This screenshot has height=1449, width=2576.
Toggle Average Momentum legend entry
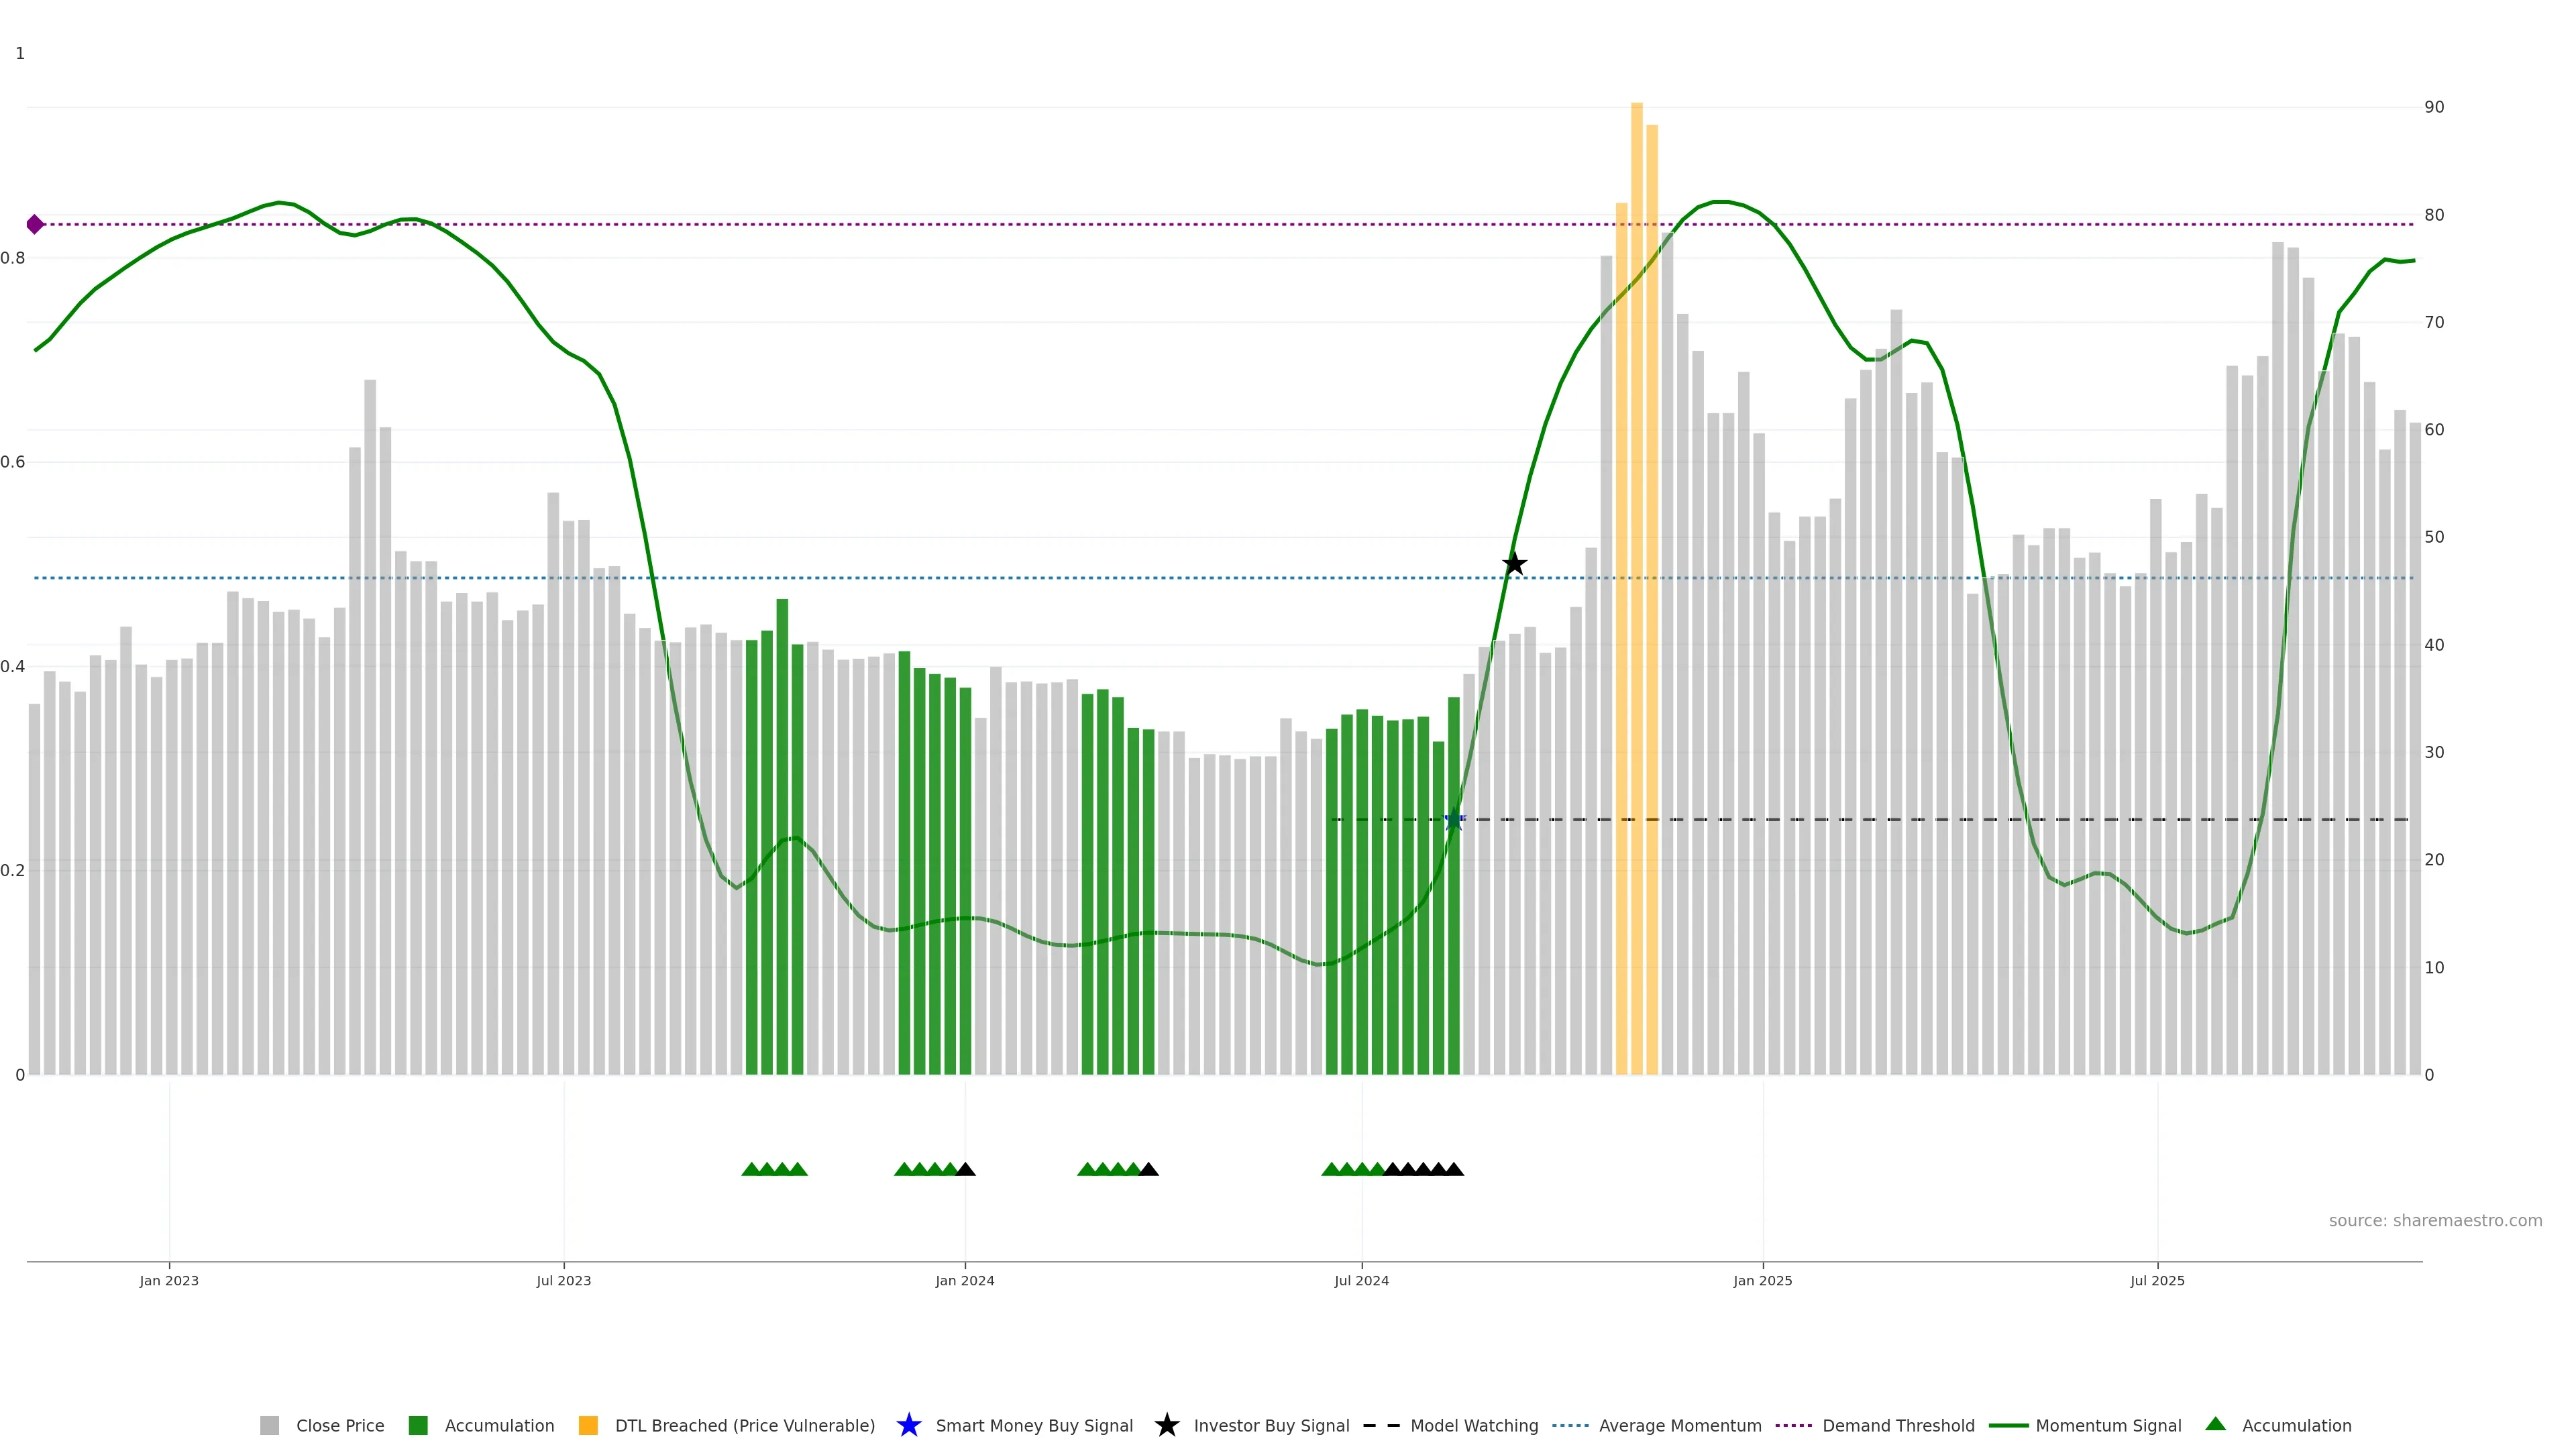pyautogui.click(x=1679, y=1426)
